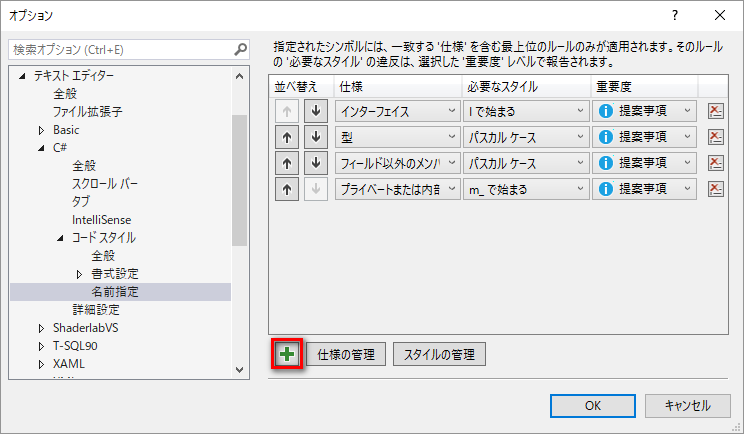The height and width of the screenshot is (434, 744).
Task: Select ファイル拡張子 in the tree
Action: tap(87, 111)
